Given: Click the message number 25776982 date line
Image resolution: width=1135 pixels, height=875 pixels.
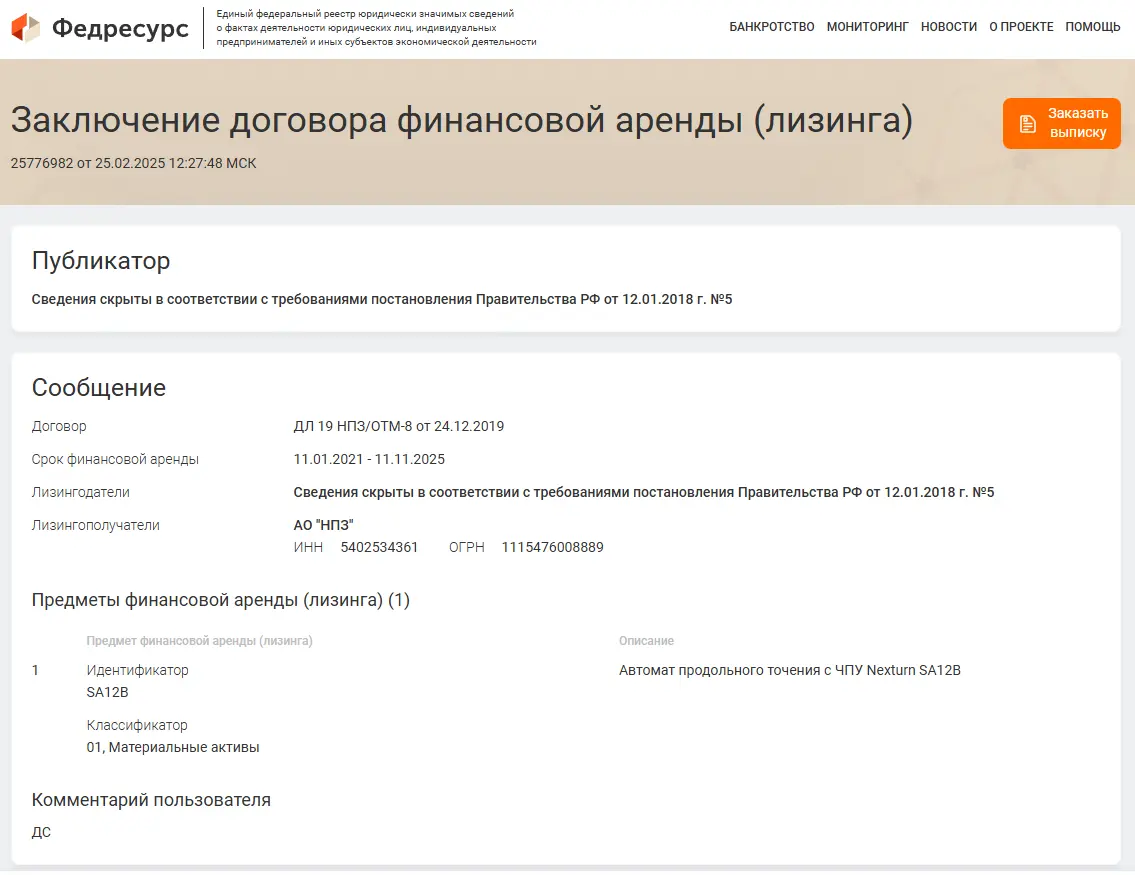Looking at the screenshot, I should tap(133, 163).
